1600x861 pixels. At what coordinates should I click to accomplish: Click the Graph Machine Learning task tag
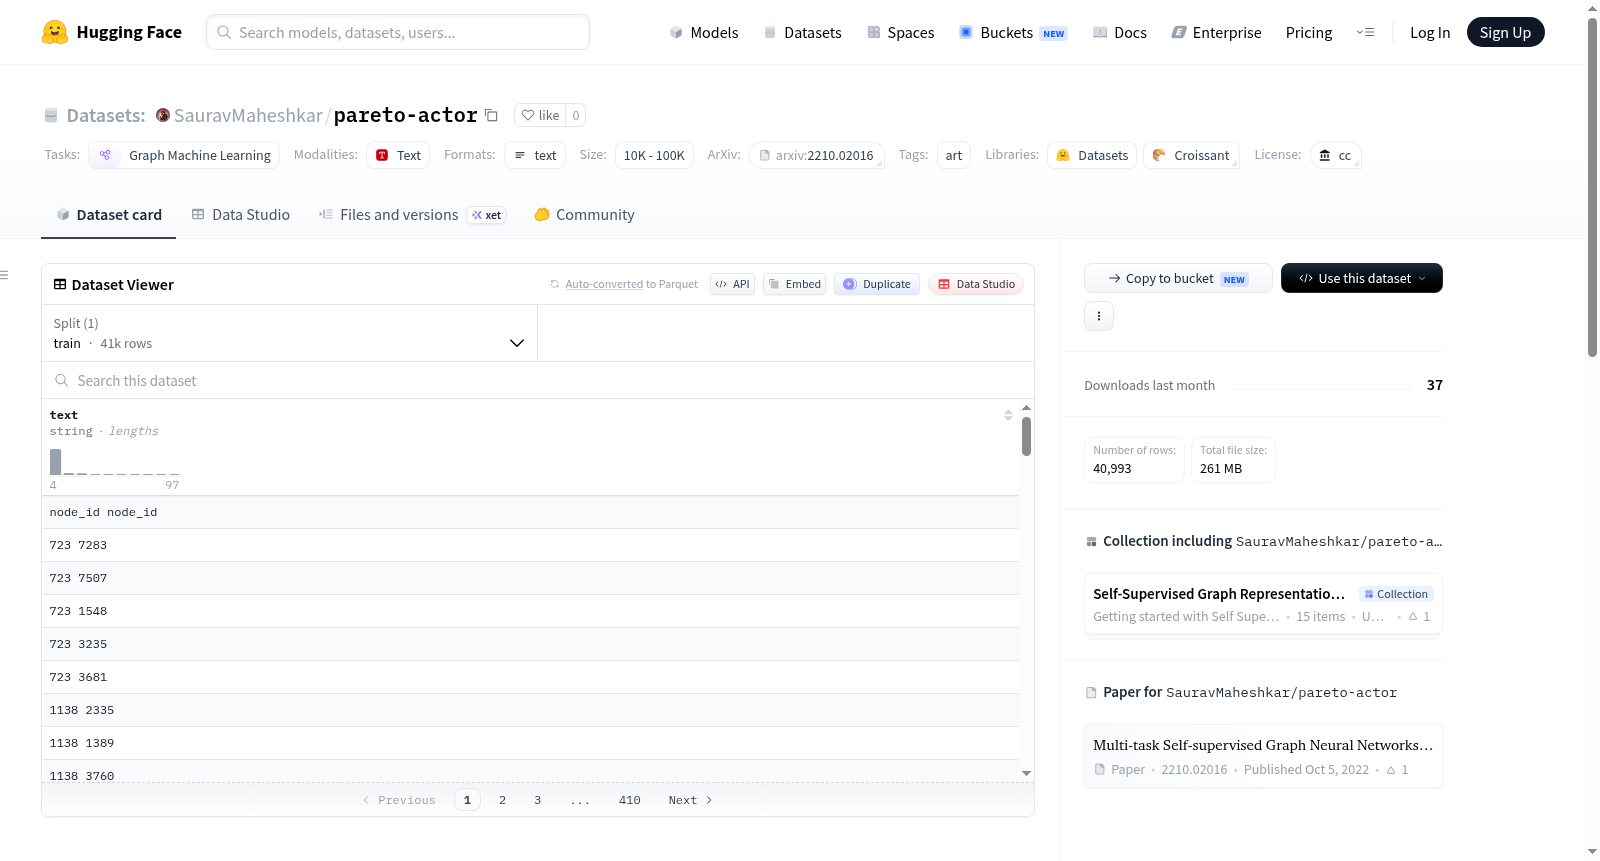point(184,155)
